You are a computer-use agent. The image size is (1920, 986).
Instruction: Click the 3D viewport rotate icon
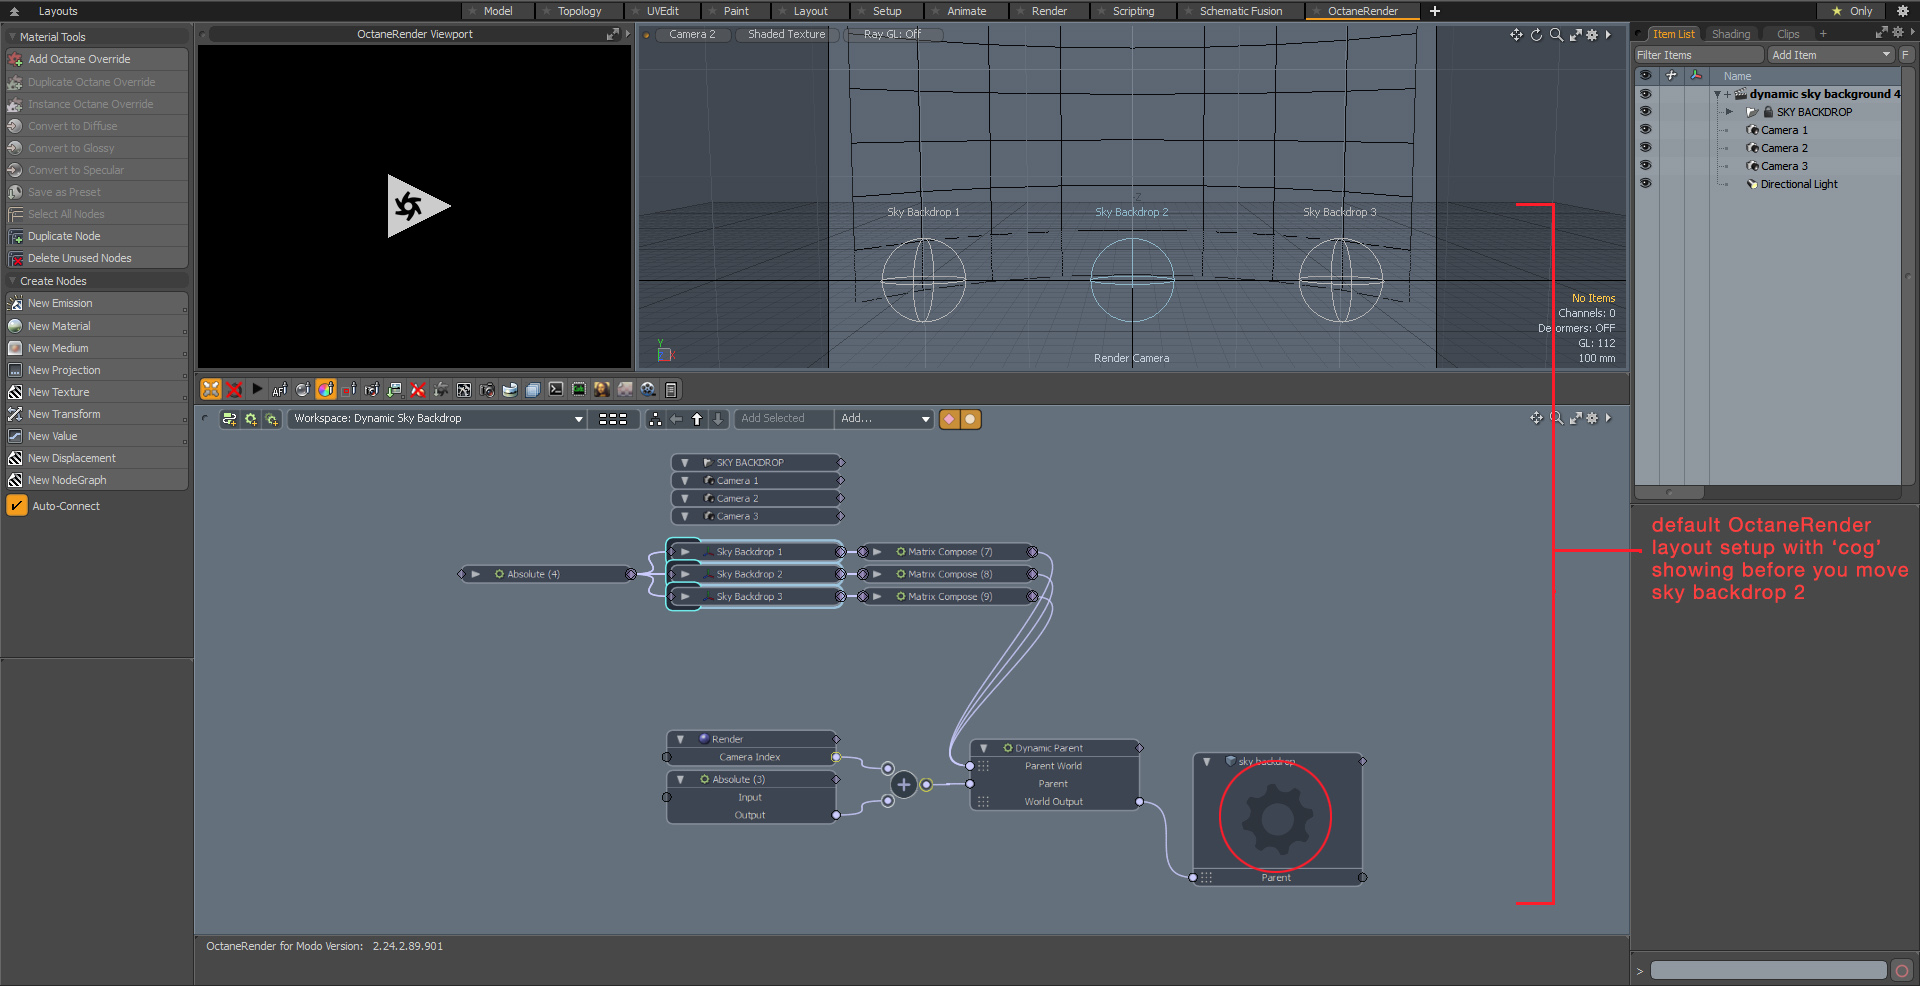point(1536,35)
